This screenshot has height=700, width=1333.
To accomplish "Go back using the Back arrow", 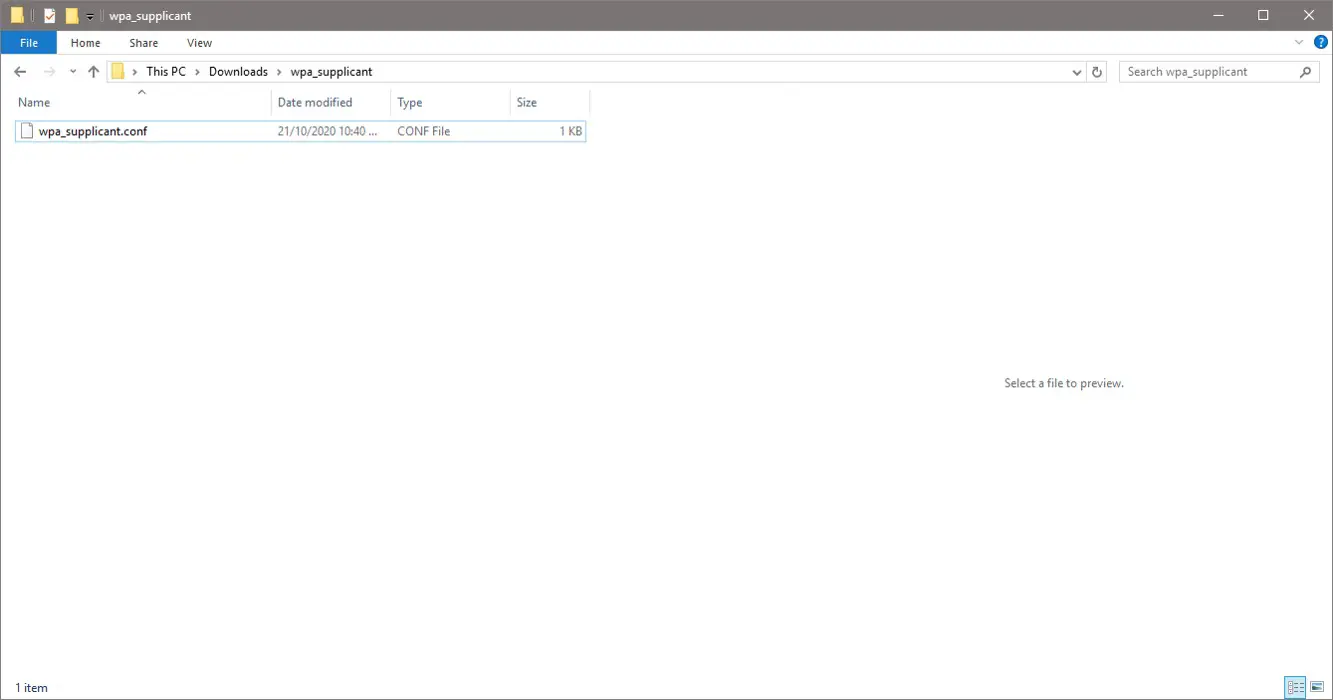I will tap(20, 72).
